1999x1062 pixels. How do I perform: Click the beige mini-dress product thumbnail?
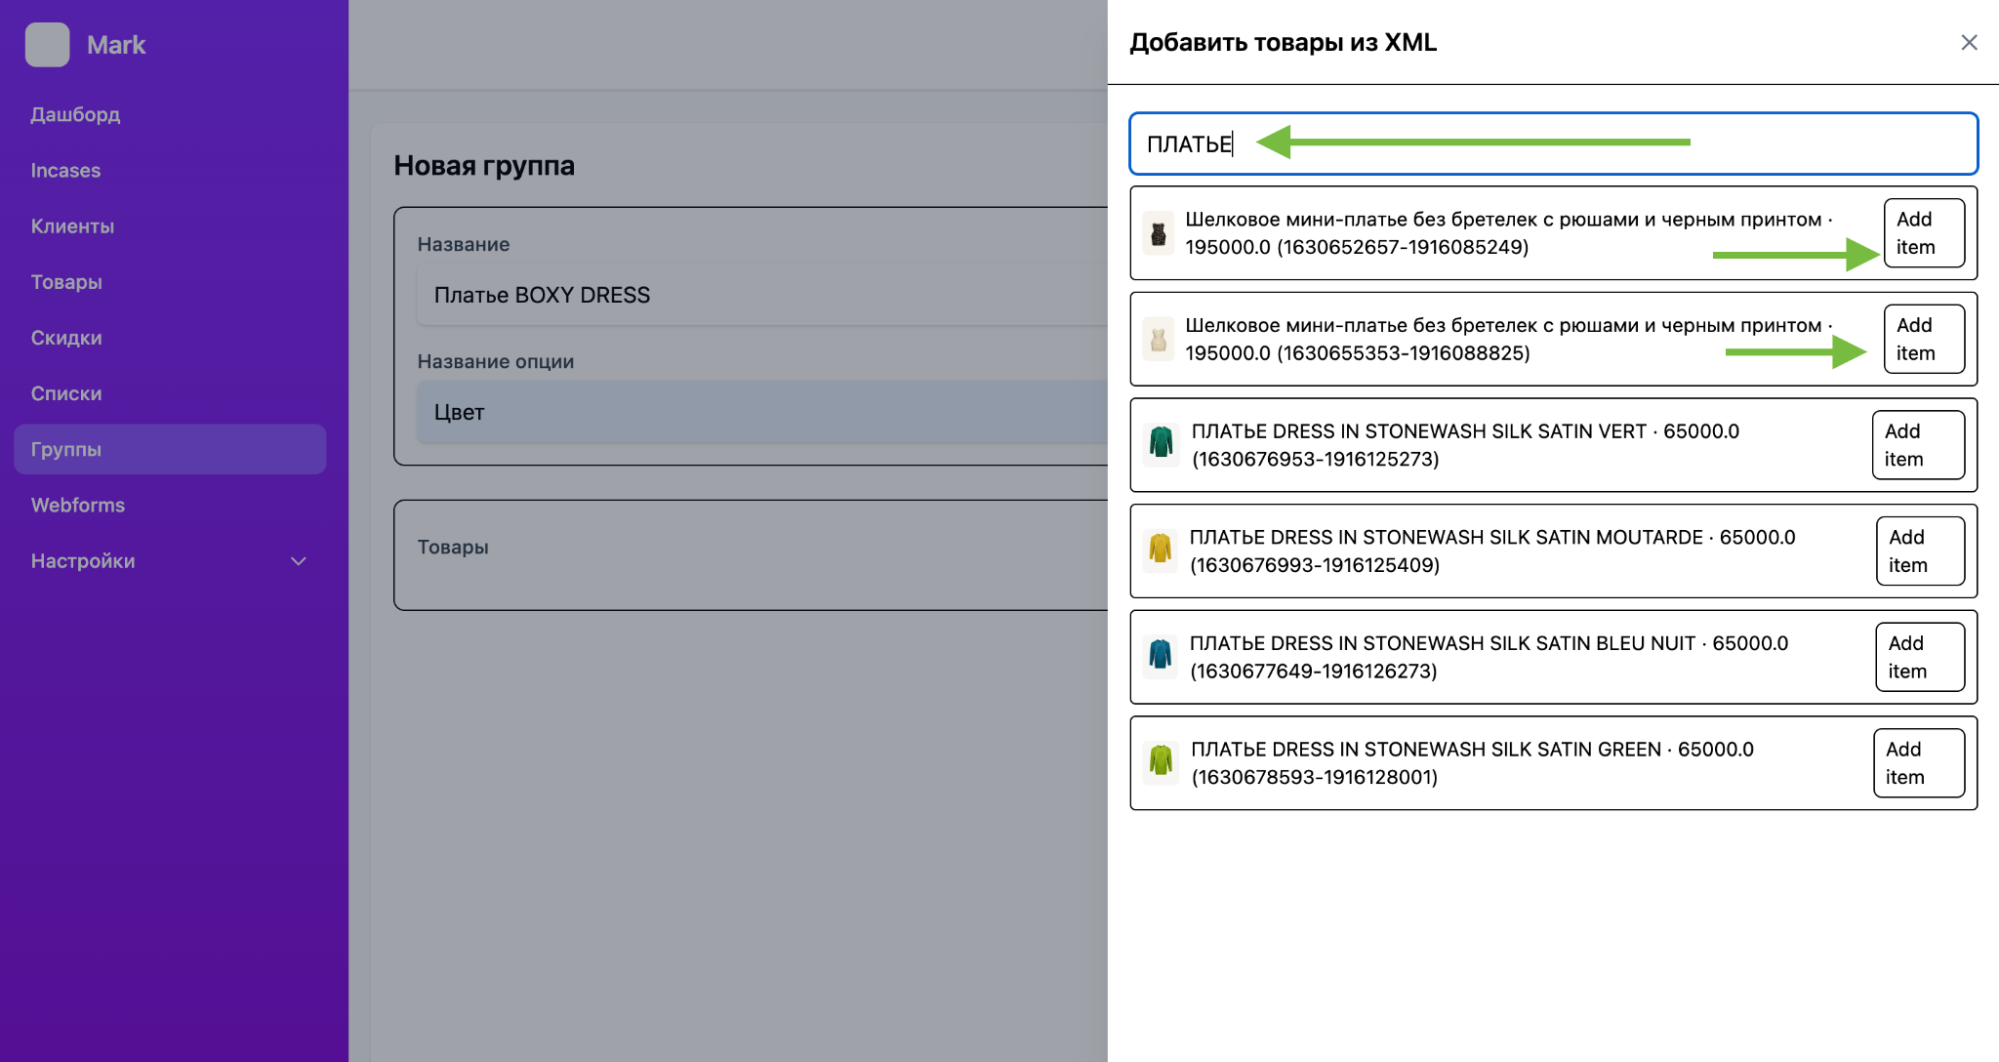point(1158,340)
